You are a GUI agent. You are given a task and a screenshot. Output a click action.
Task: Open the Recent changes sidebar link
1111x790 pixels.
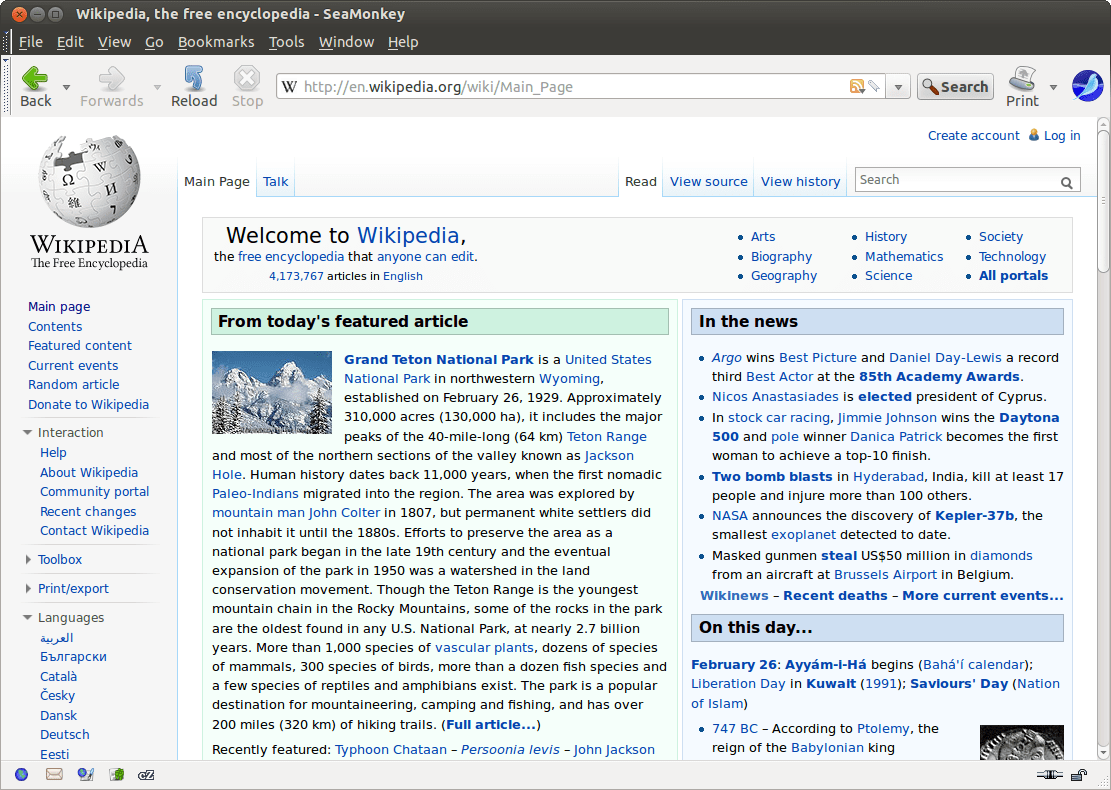pyautogui.click(x=88, y=512)
